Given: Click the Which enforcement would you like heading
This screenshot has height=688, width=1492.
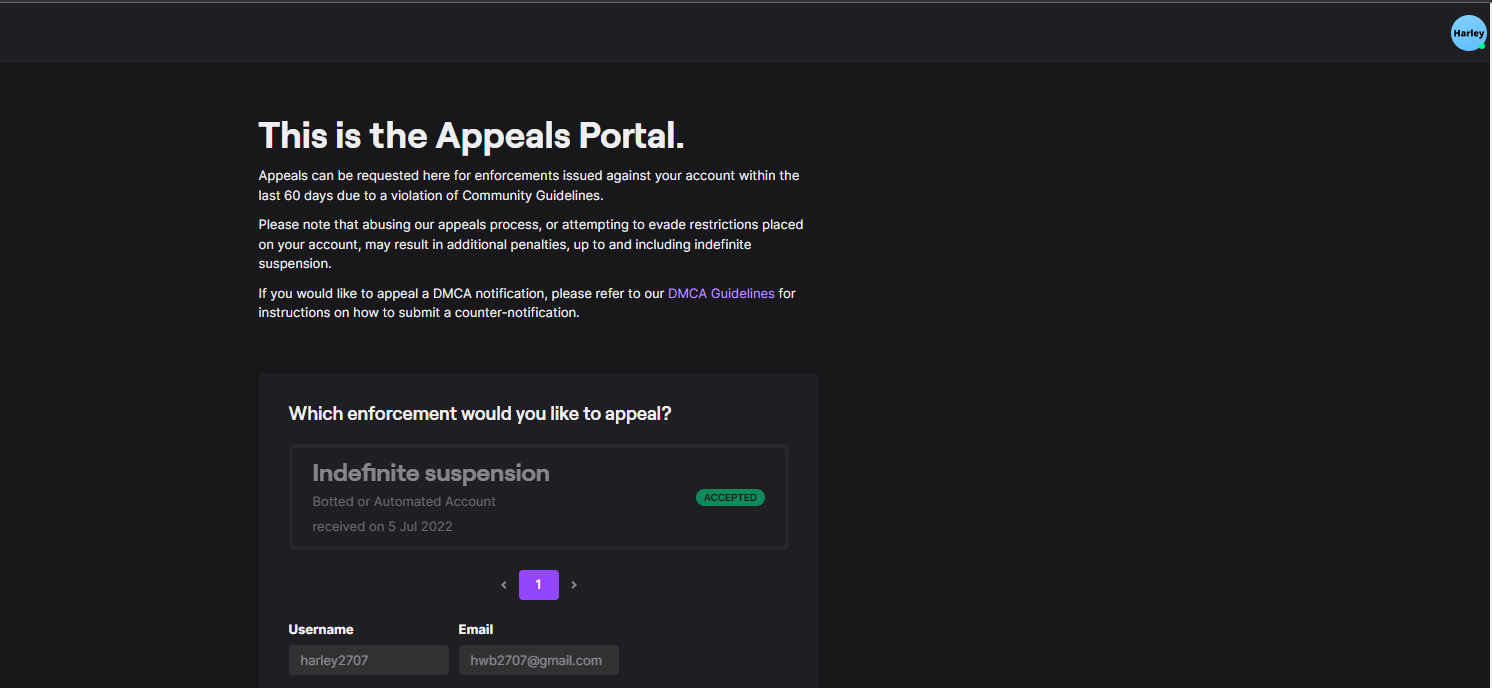Looking at the screenshot, I should point(479,413).
